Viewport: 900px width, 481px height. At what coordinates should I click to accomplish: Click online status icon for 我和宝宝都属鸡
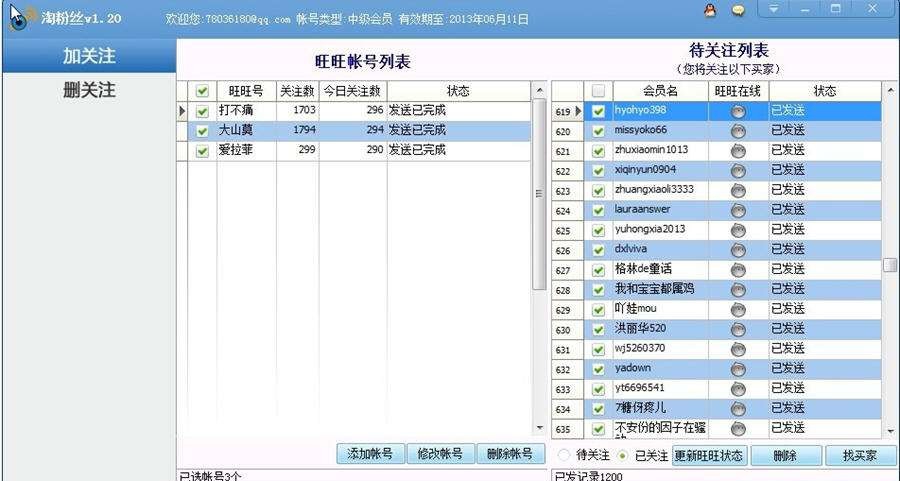point(738,290)
